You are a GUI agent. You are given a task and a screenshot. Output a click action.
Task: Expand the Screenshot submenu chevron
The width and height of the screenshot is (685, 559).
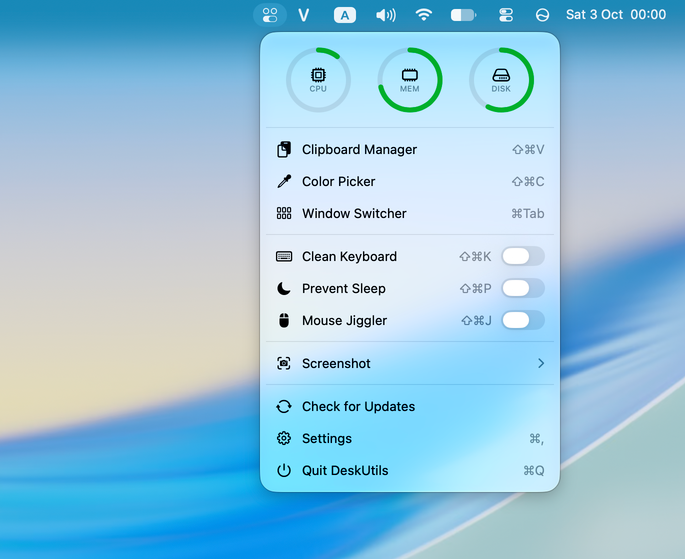pos(541,363)
